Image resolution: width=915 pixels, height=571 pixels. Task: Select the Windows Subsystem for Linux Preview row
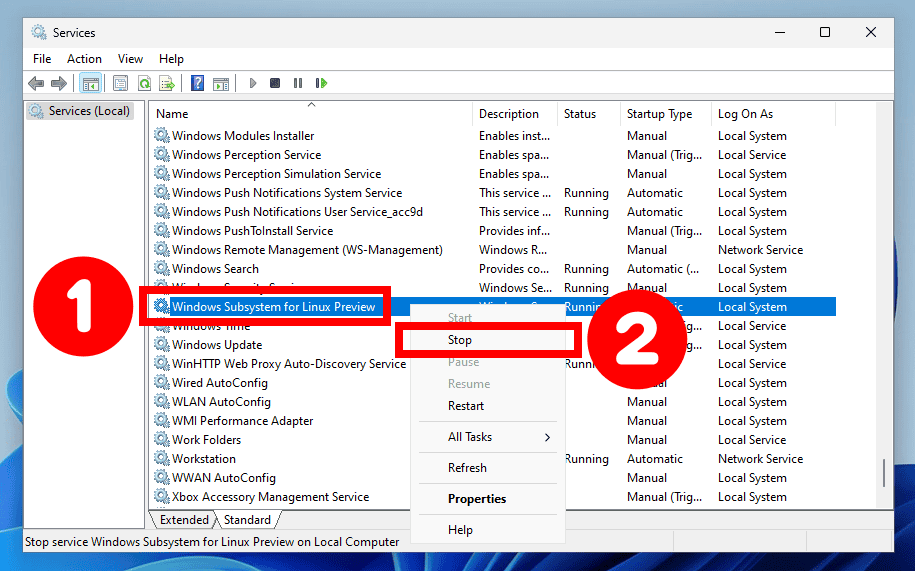(493, 307)
